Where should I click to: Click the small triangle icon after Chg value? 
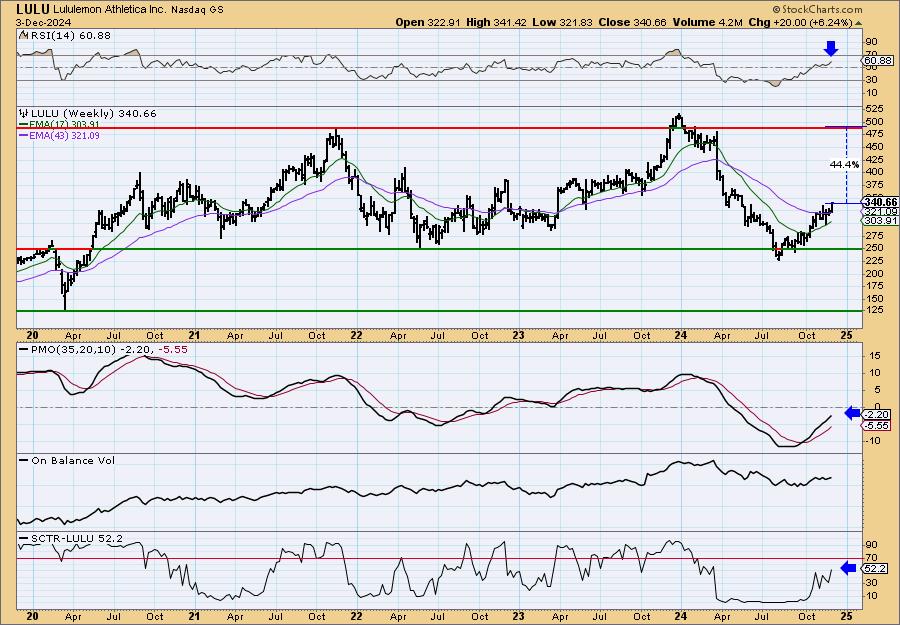[859, 23]
